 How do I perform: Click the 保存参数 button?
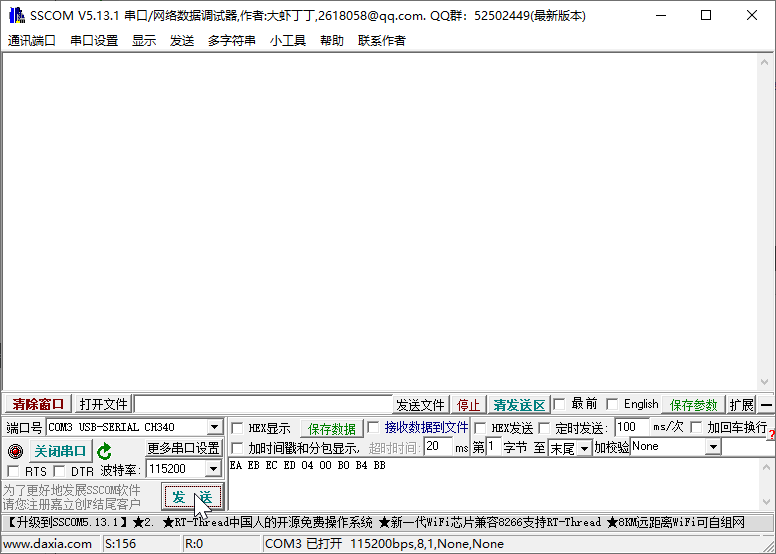point(693,405)
